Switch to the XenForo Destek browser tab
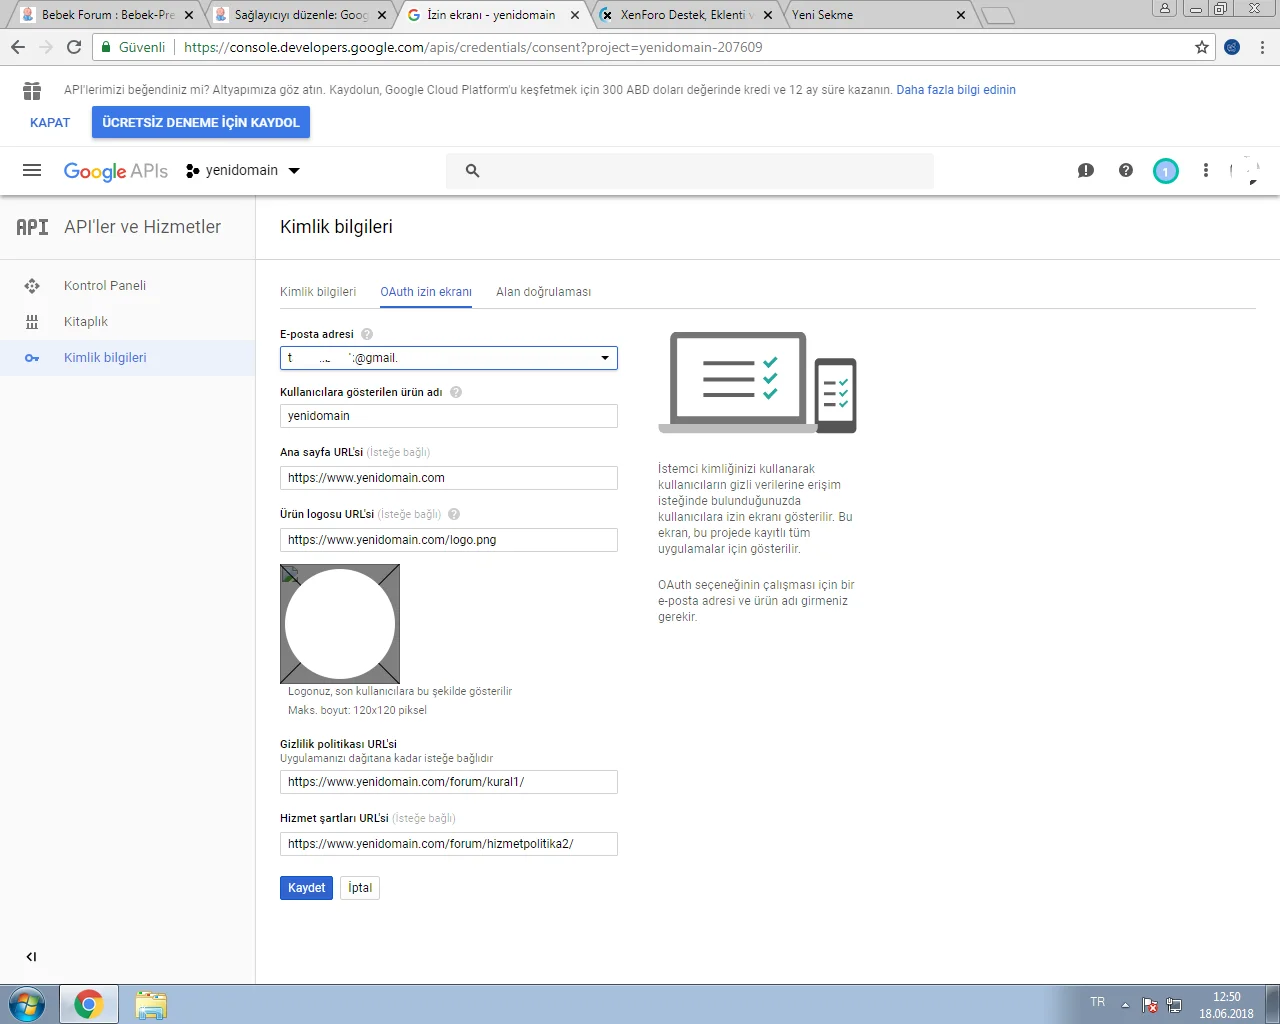Image resolution: width=1280 pixels, height=1024 pixels. [x=678, y=15]
